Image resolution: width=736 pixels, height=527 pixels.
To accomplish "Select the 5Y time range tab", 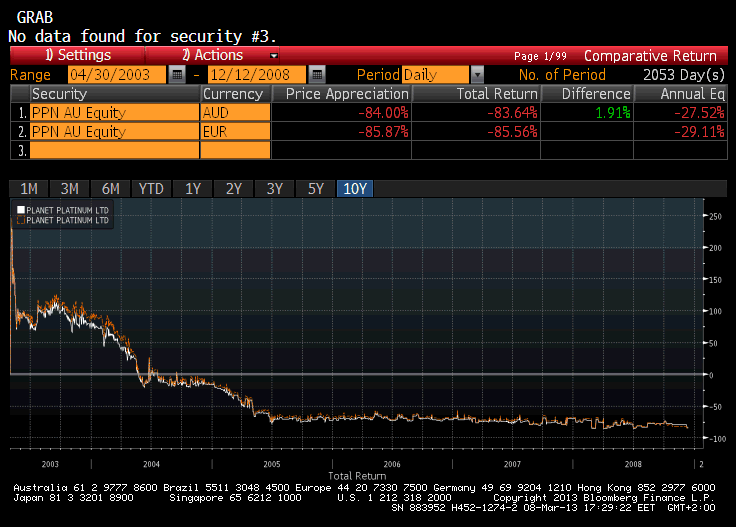I will pyautogui.click(x=315, y=189).
